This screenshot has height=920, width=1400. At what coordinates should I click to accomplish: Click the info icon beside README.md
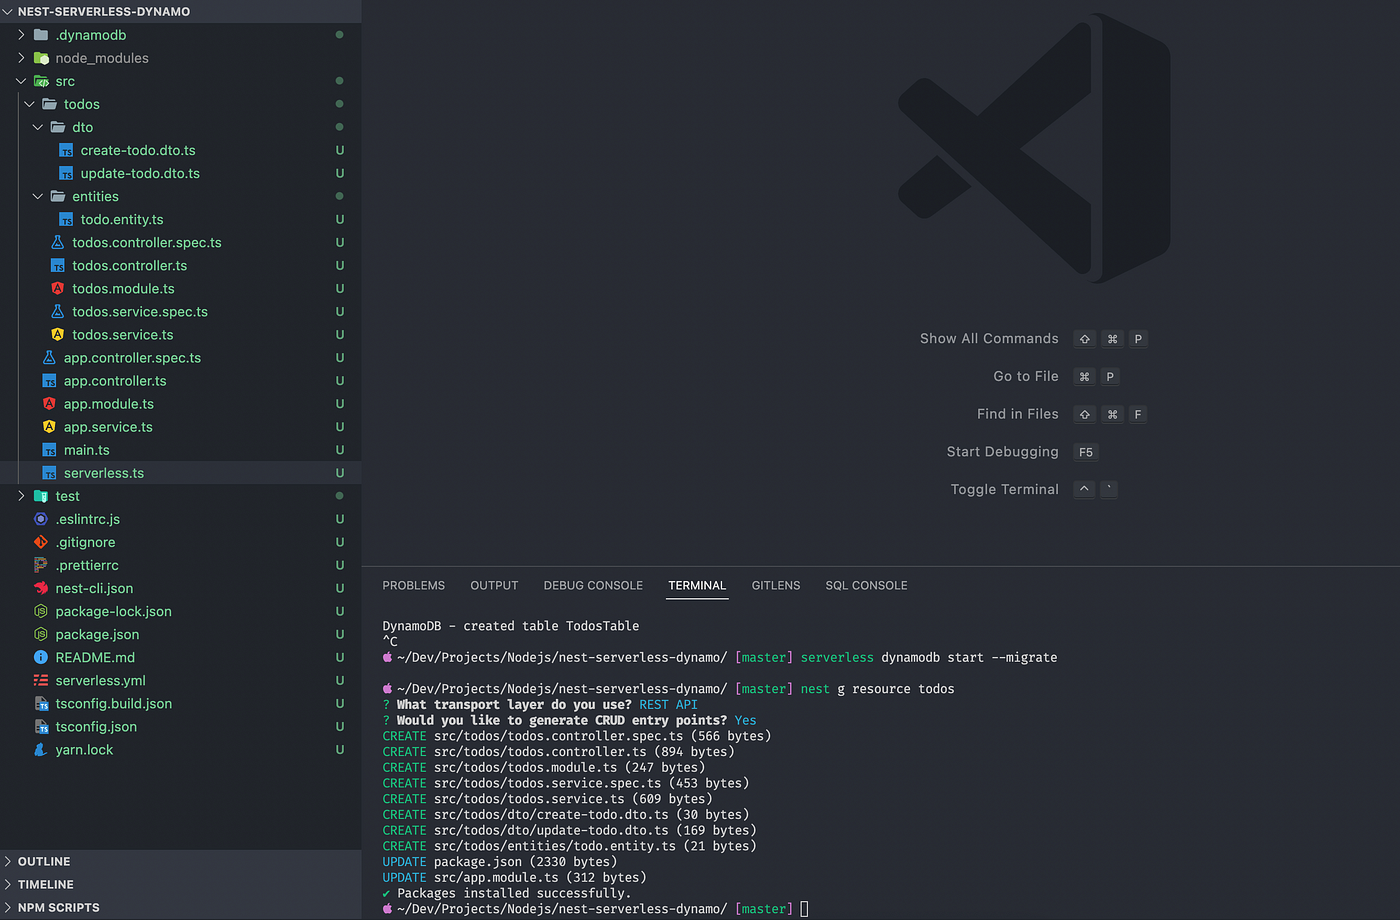tap(41, 657)
